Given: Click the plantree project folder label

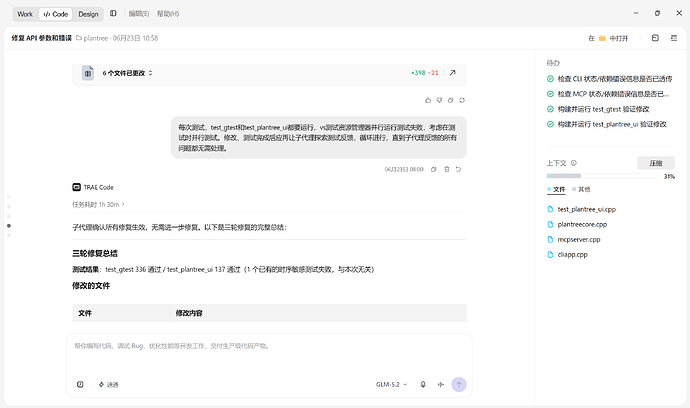Looking at the screenshot, I should [92, 38].
